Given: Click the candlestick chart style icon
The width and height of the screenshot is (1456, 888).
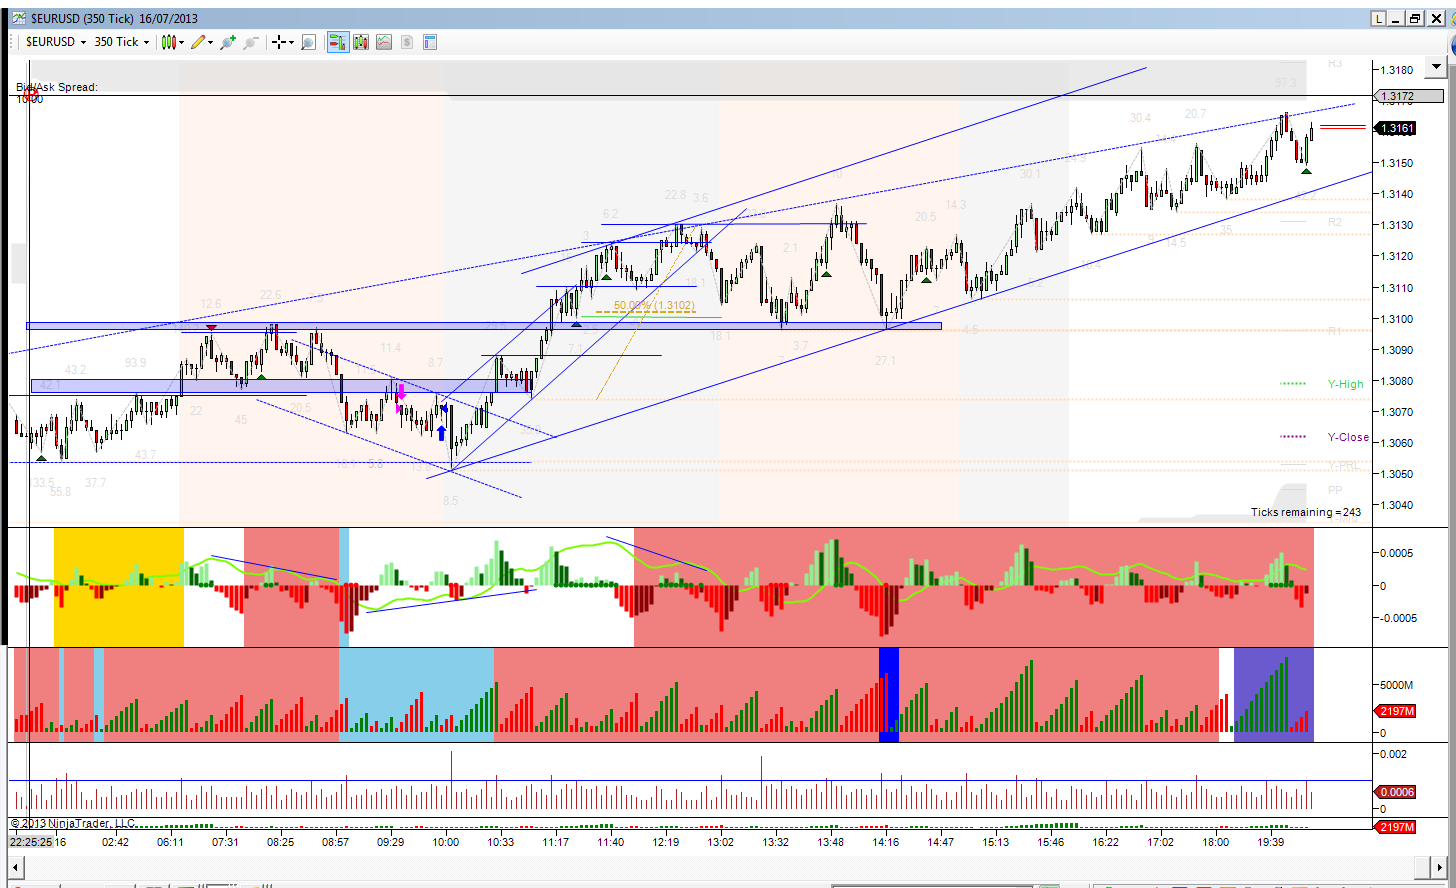Looking at the screenshot, I should pos(169,42).
